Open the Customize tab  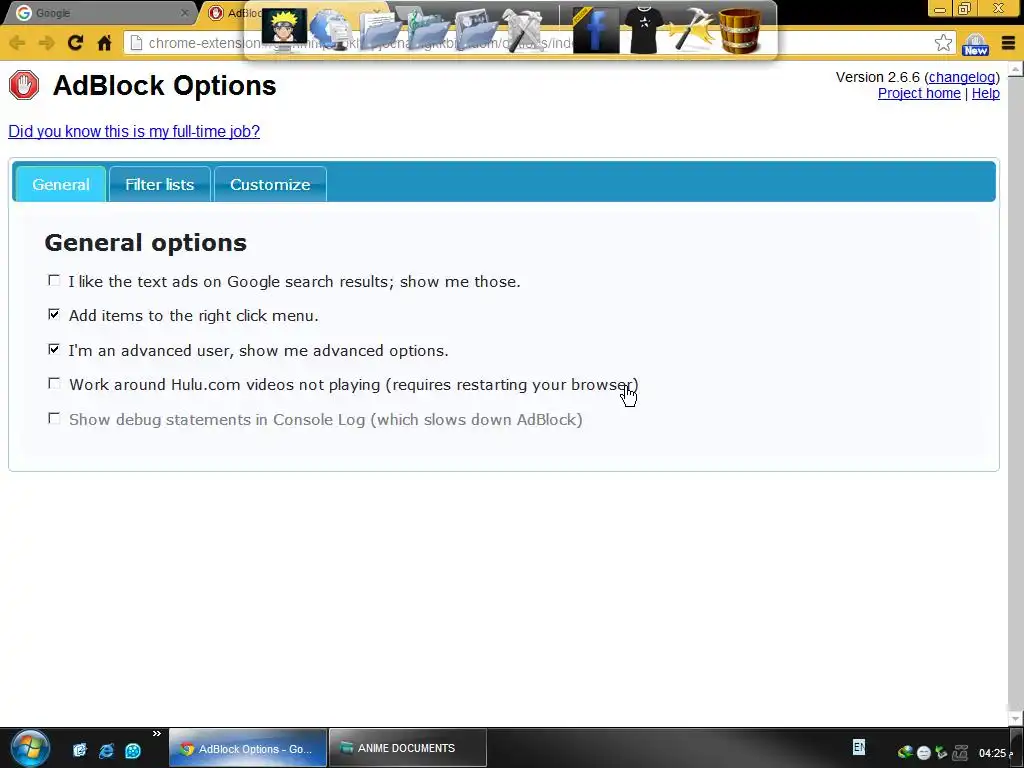(270, 184)
